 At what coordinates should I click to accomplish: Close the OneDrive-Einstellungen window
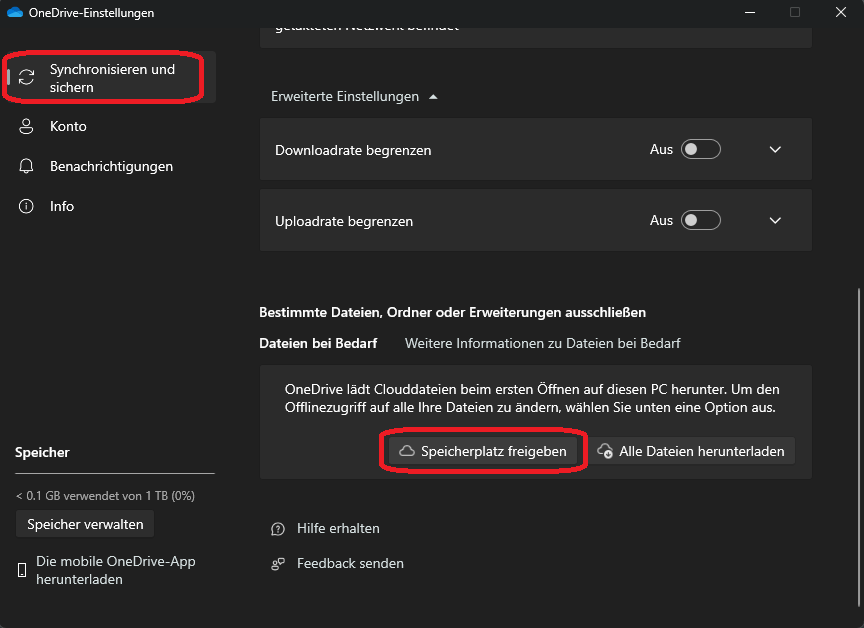tap(841, 12)
